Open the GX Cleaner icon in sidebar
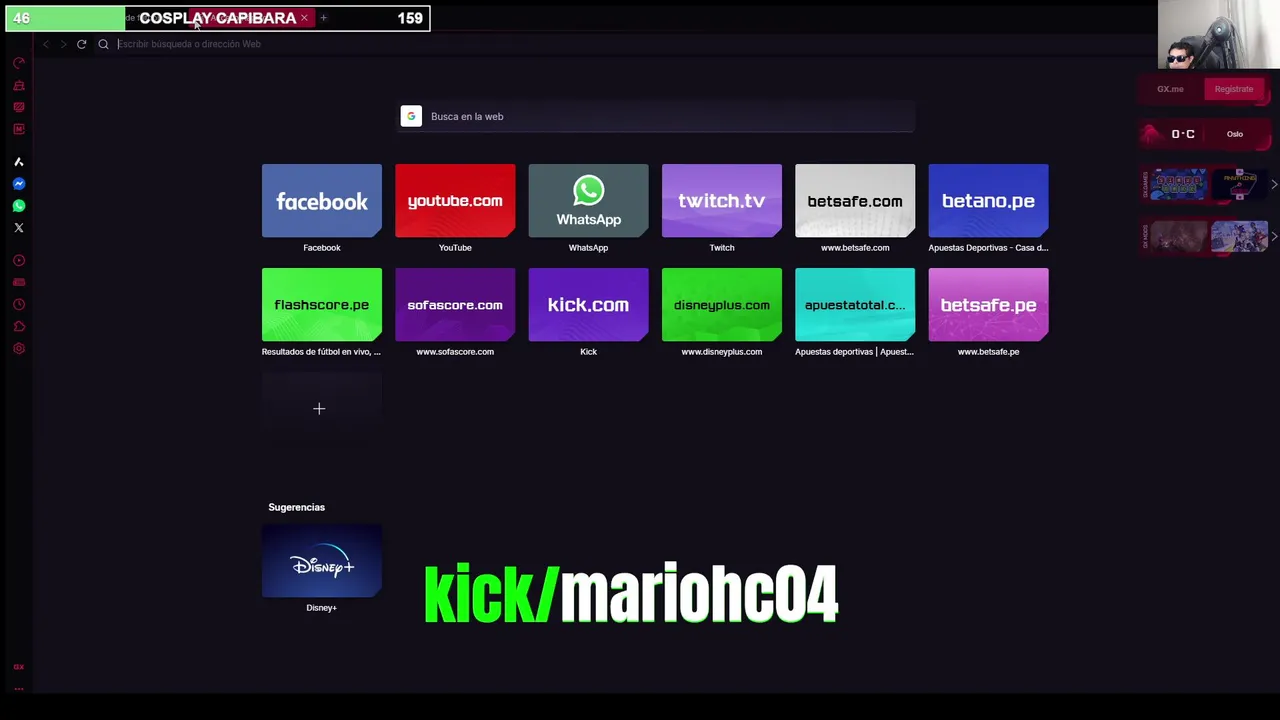 pyautogui.click(x=18, y=85)
